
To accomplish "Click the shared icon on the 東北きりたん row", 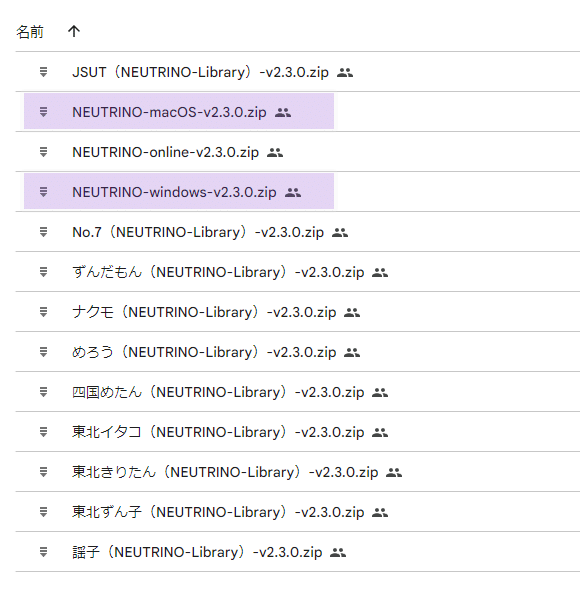I will [394, 473].
